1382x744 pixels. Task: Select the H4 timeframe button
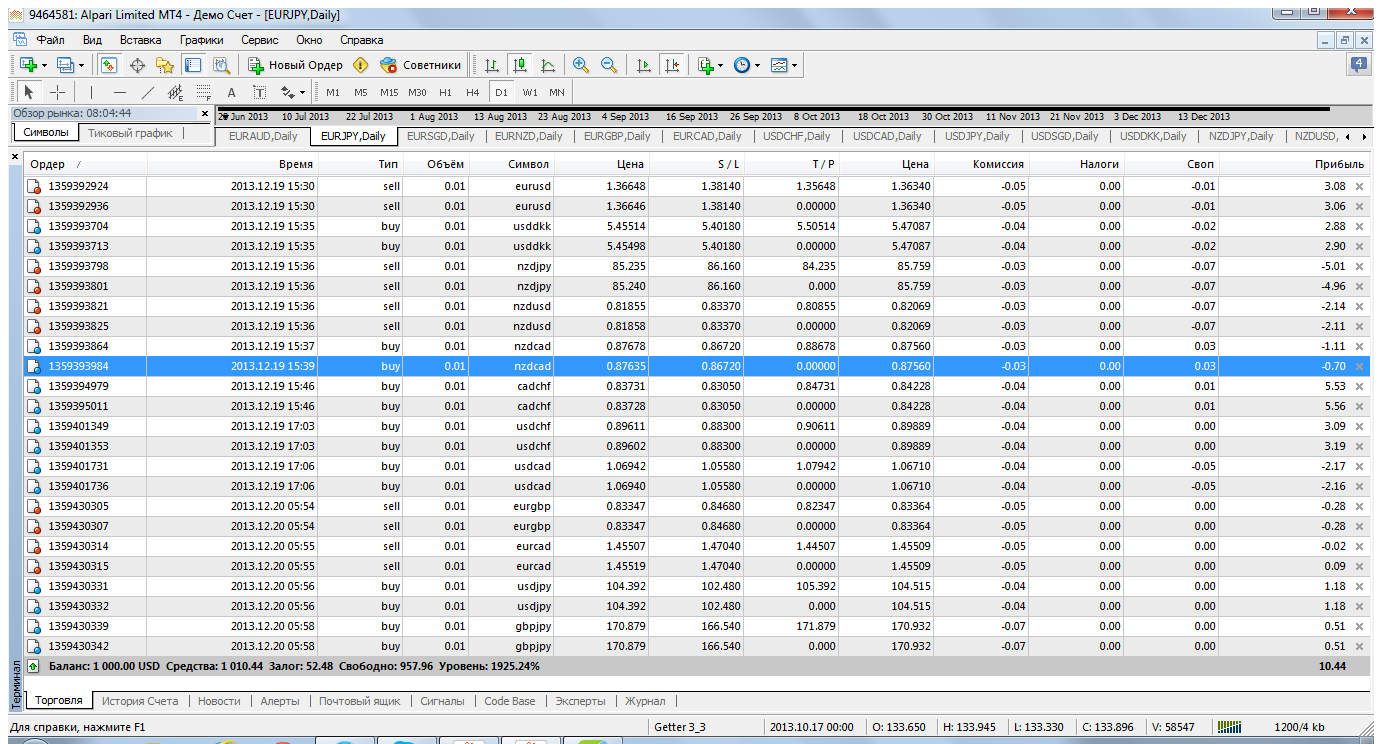pyautogui.click(x=473, y=92)
